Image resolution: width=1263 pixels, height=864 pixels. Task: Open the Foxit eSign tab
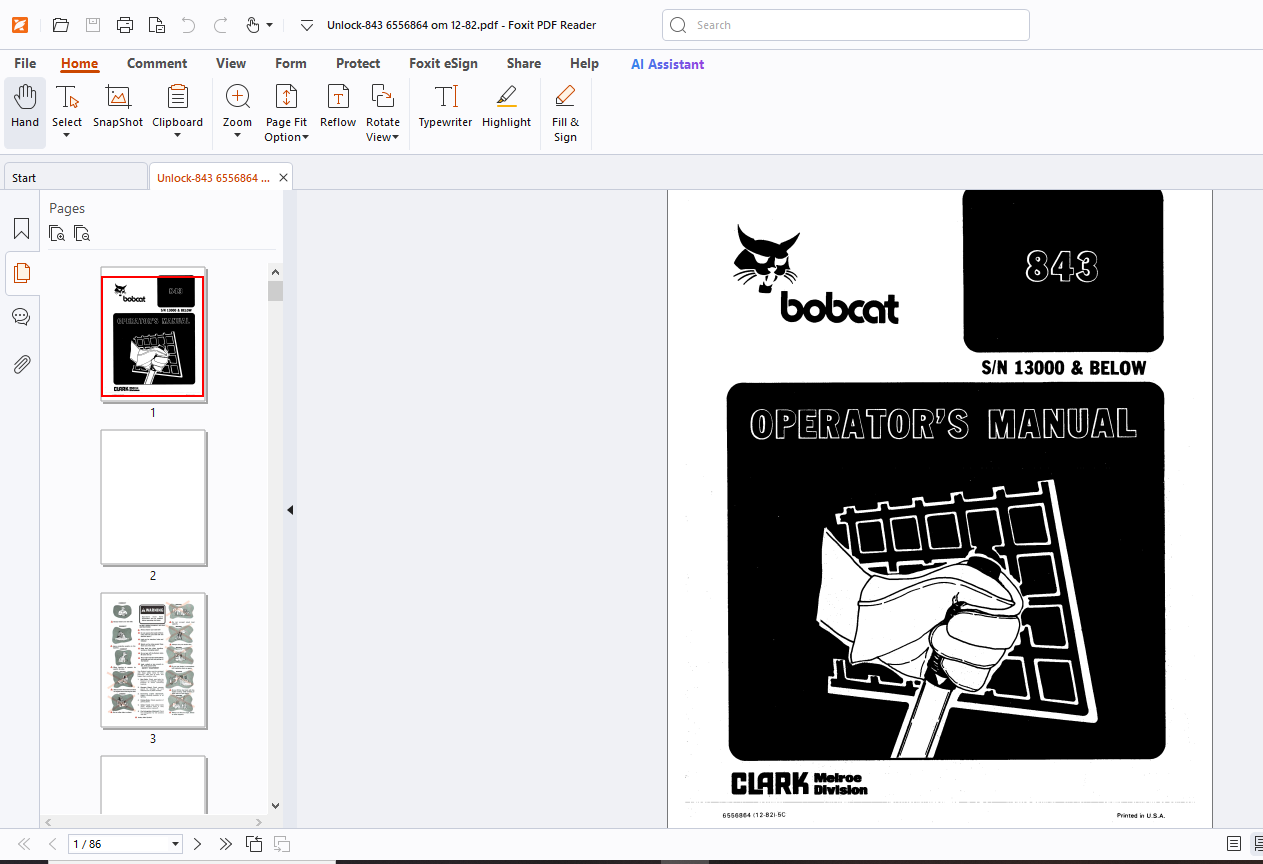pos(443,63)
